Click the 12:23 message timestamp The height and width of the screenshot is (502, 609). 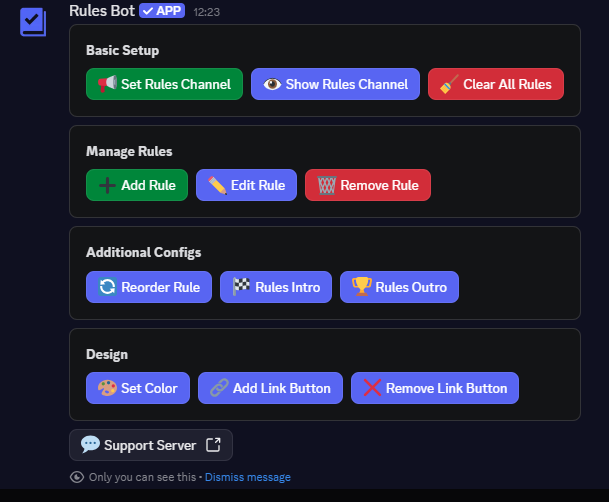pyautogui.click(x=207, y=11)
